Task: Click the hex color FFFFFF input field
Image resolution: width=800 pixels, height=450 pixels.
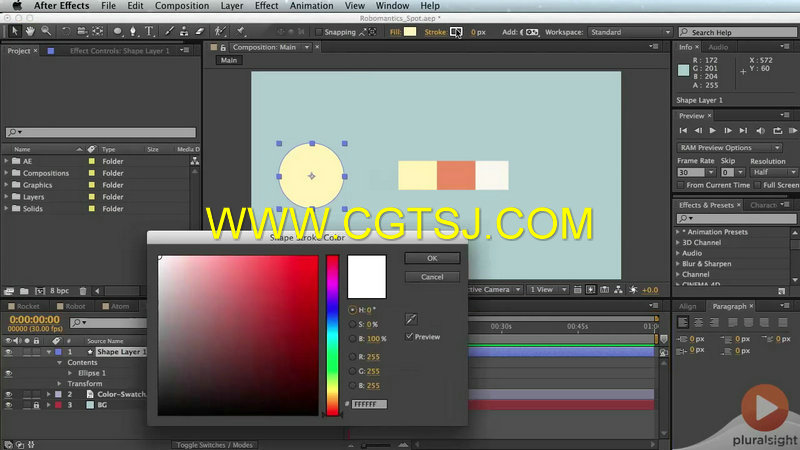Action: click(x=369, y=404)
